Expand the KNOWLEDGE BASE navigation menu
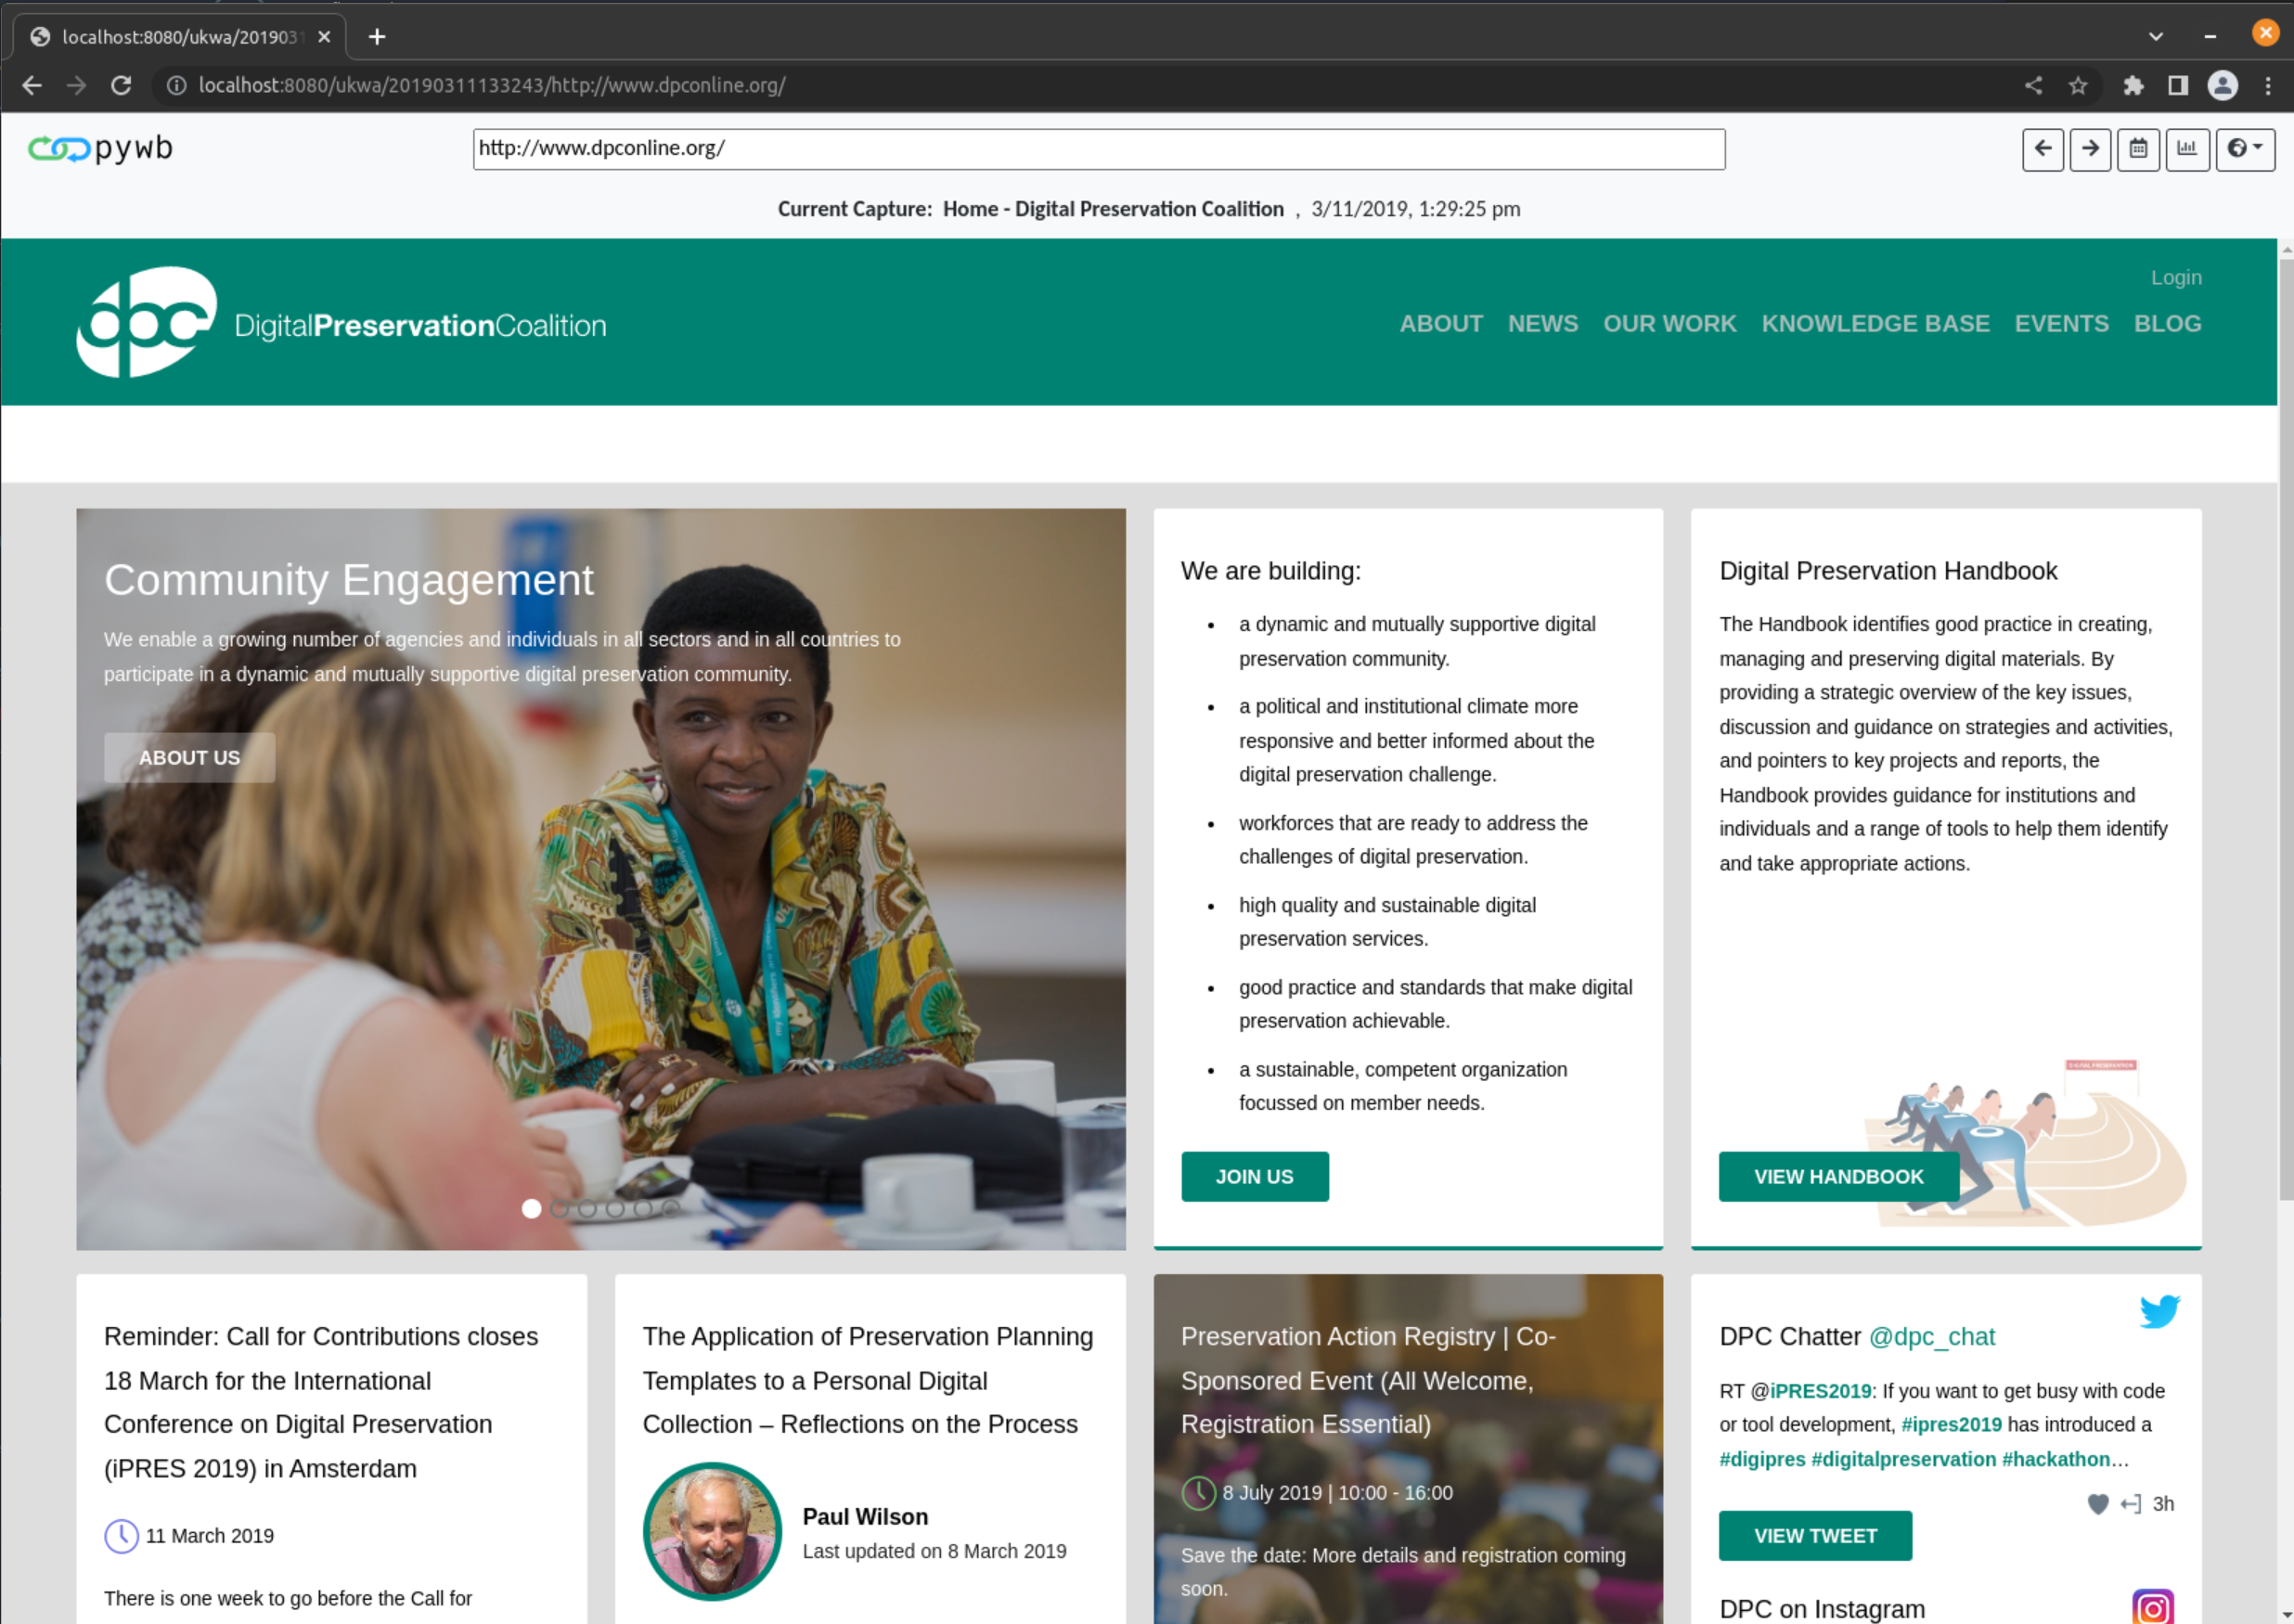Viewport: 2294px width, 1624px height. (1875, 323)
